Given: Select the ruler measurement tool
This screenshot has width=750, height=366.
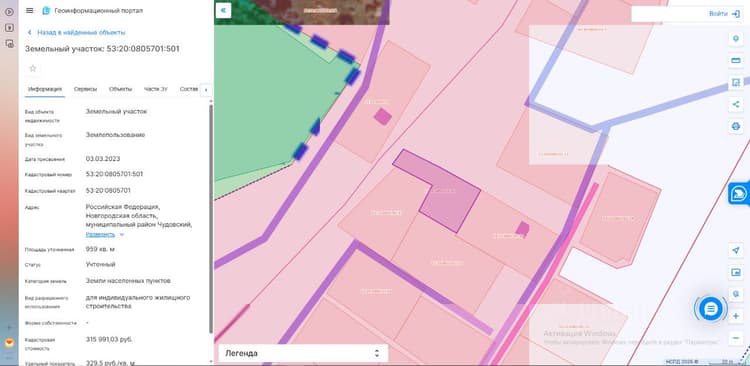Looking at the screenshot, I should pyautogui.click(x=736, y=60).
